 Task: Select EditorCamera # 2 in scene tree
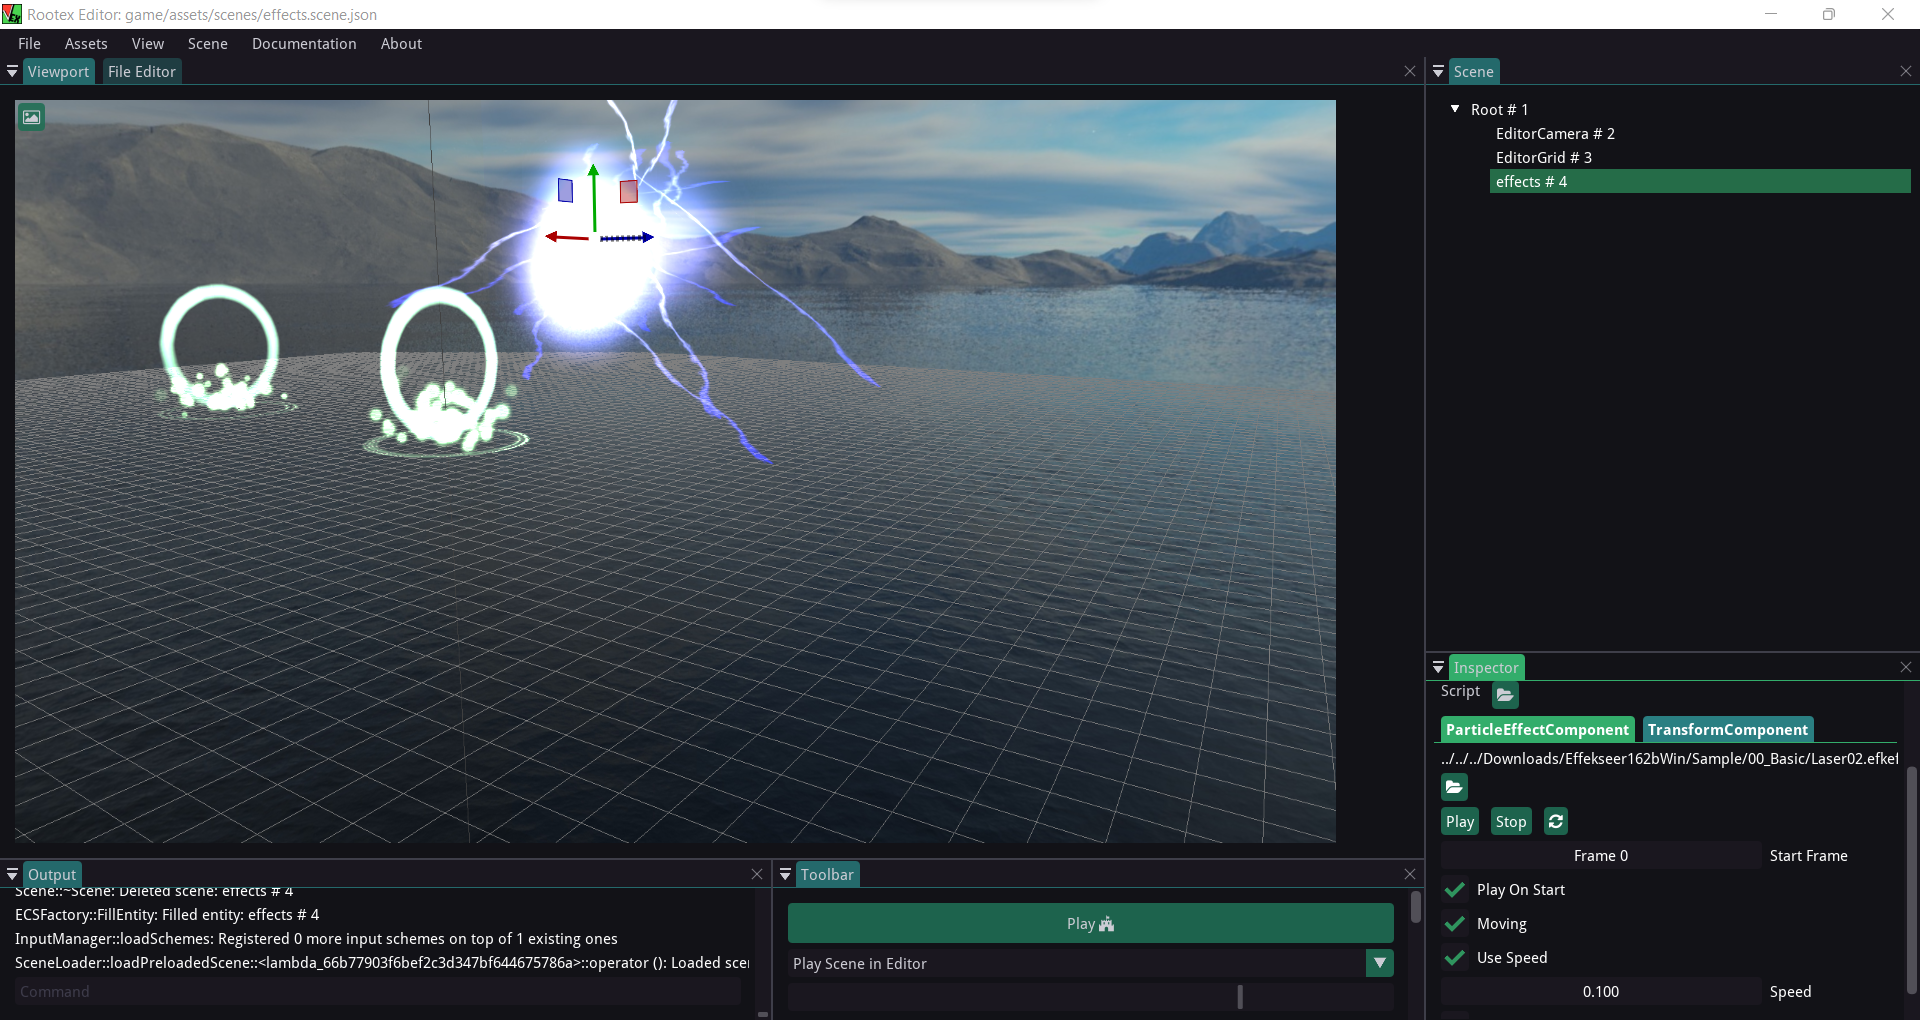(x=1555, y=133)
